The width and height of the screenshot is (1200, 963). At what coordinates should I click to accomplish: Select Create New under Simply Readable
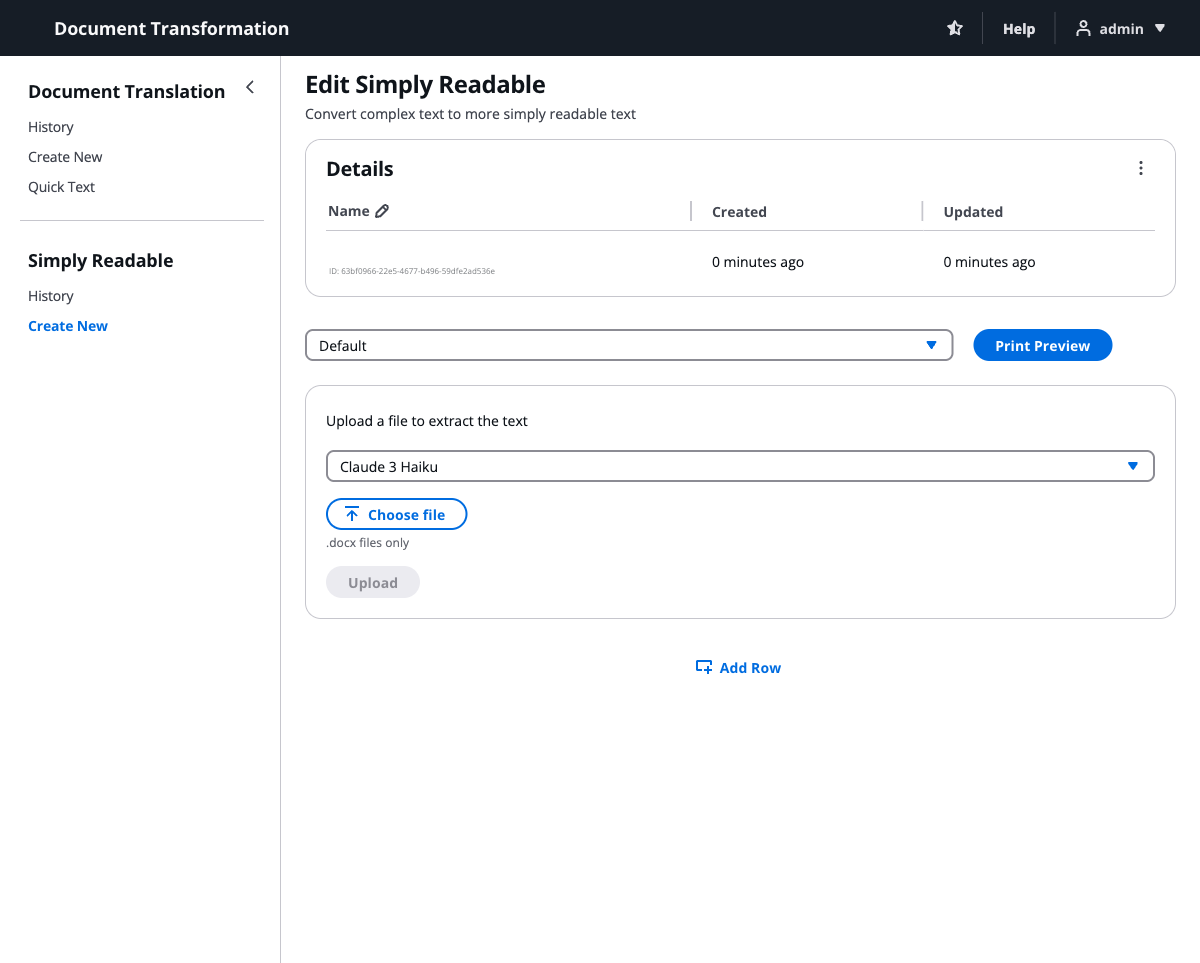pyautogui.click(x=68, y=326)
